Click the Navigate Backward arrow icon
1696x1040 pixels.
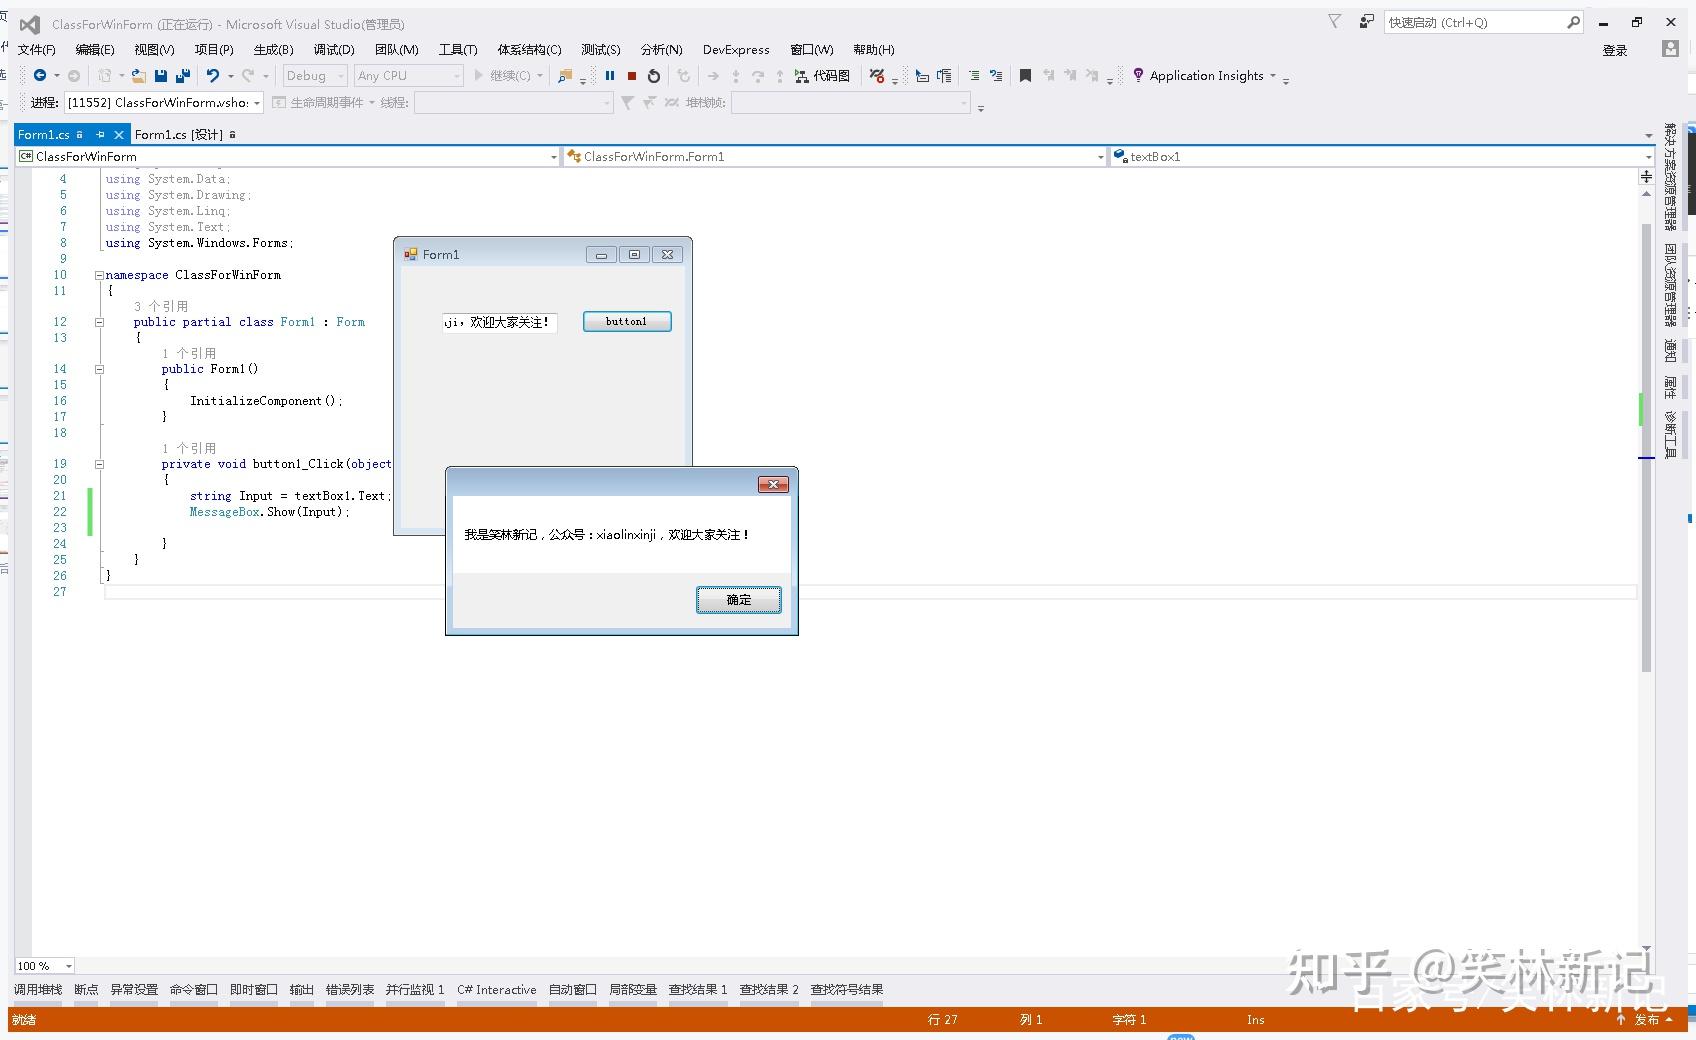click(40, 76)
